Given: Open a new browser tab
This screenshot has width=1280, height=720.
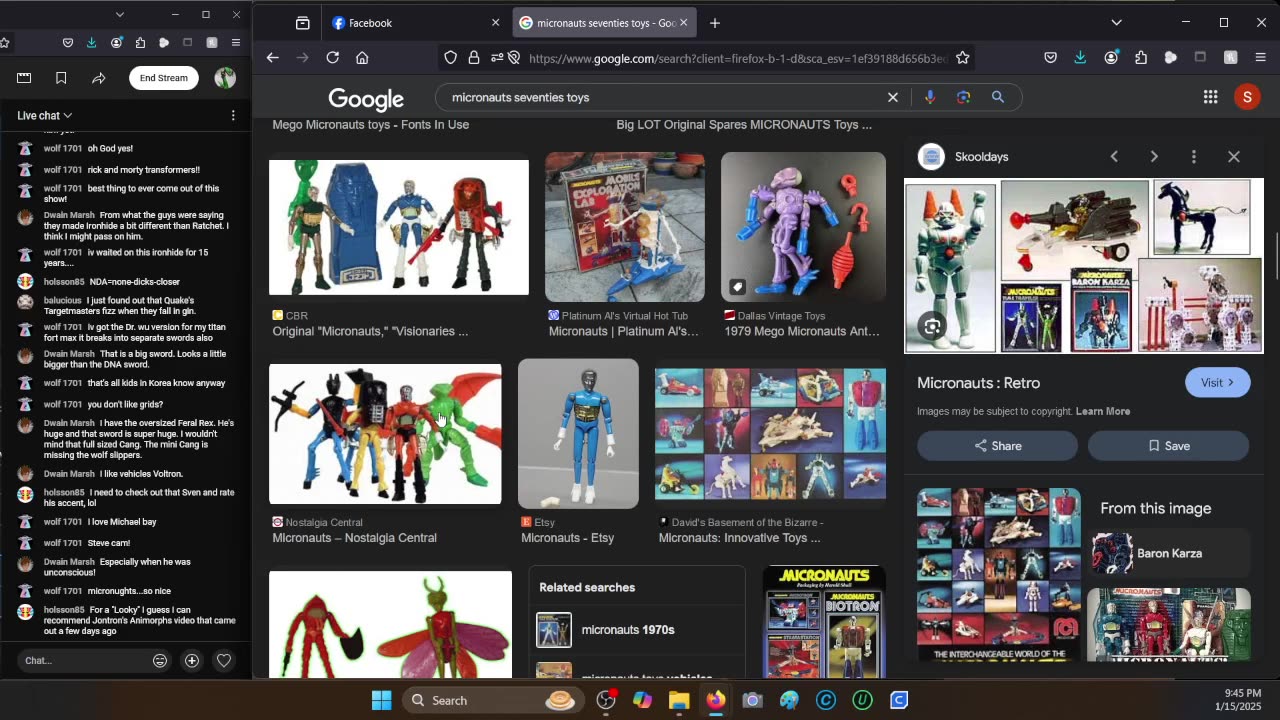Looking at the screenshot, I should click(x=714, y=23).
